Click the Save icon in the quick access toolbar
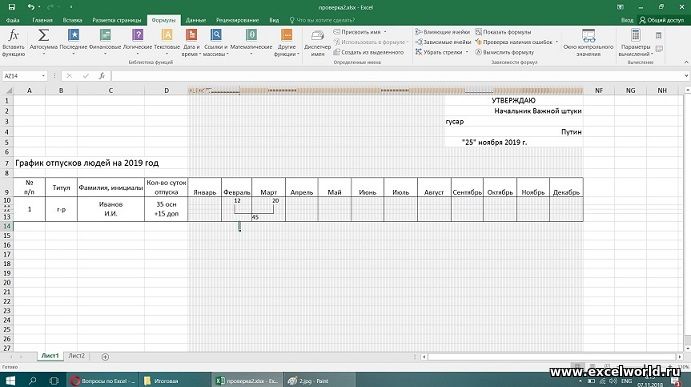691x387 pixels. 12,7
